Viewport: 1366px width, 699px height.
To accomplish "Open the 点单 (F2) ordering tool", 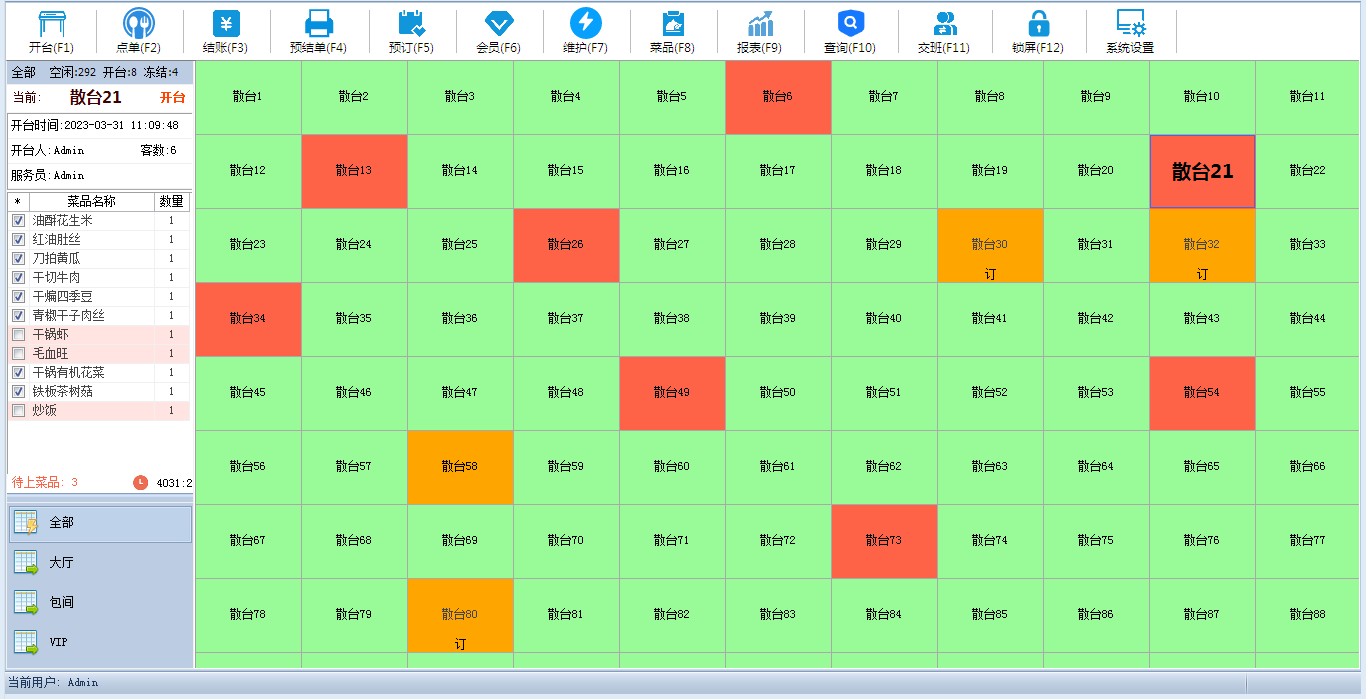I will pos(138,24).
